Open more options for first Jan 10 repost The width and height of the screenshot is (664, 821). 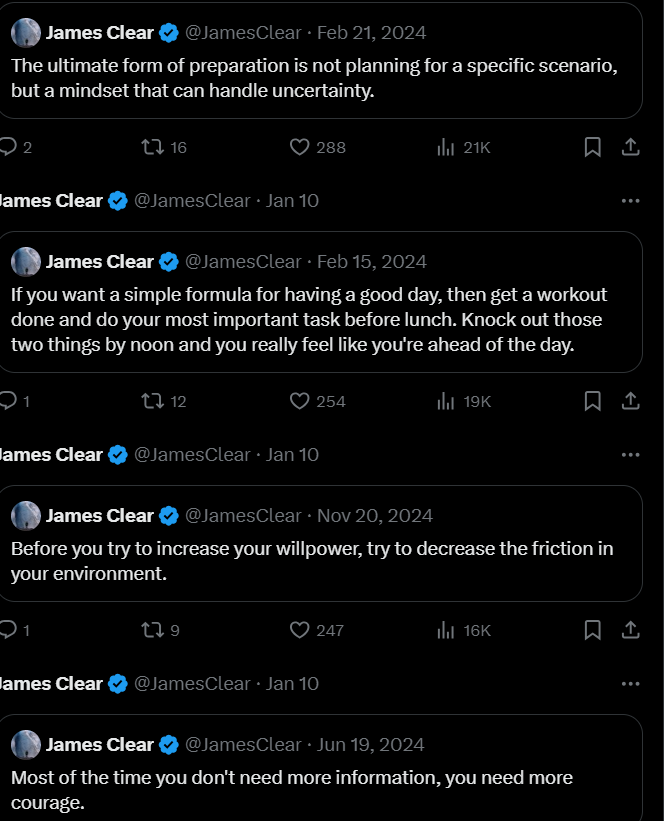630,200
